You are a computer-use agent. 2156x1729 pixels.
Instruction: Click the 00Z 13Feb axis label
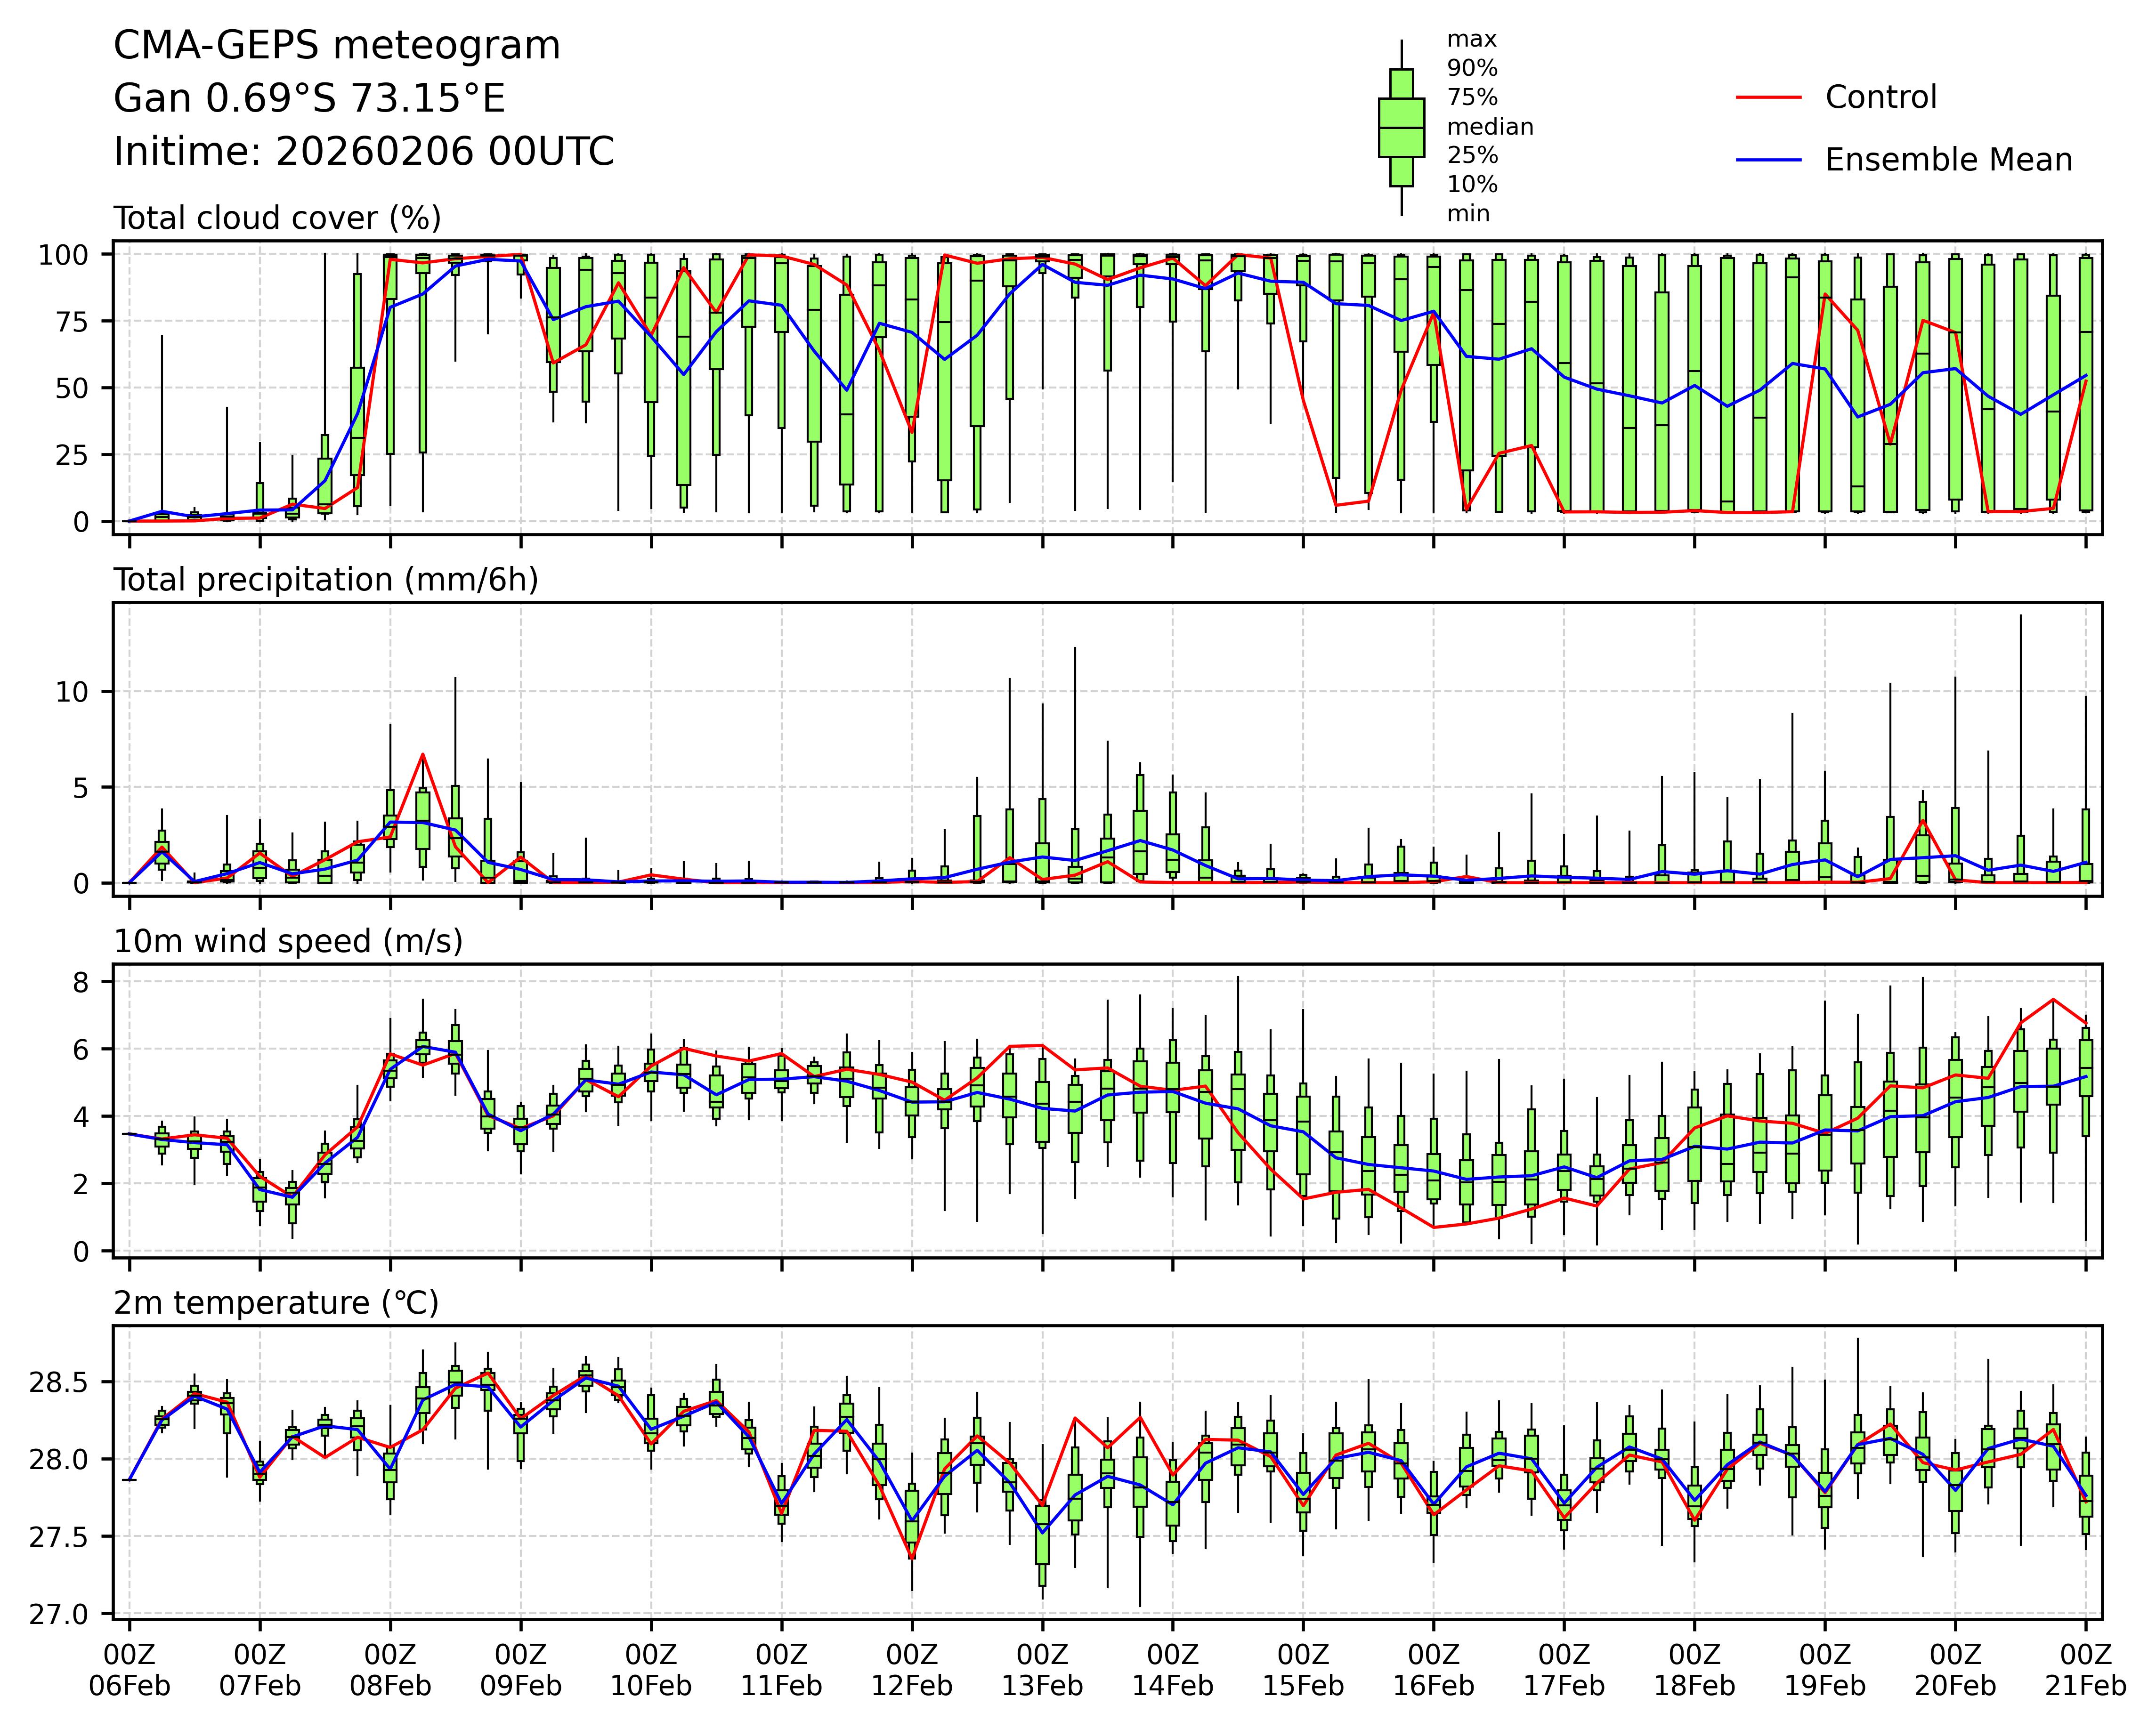(1042, 1671)
